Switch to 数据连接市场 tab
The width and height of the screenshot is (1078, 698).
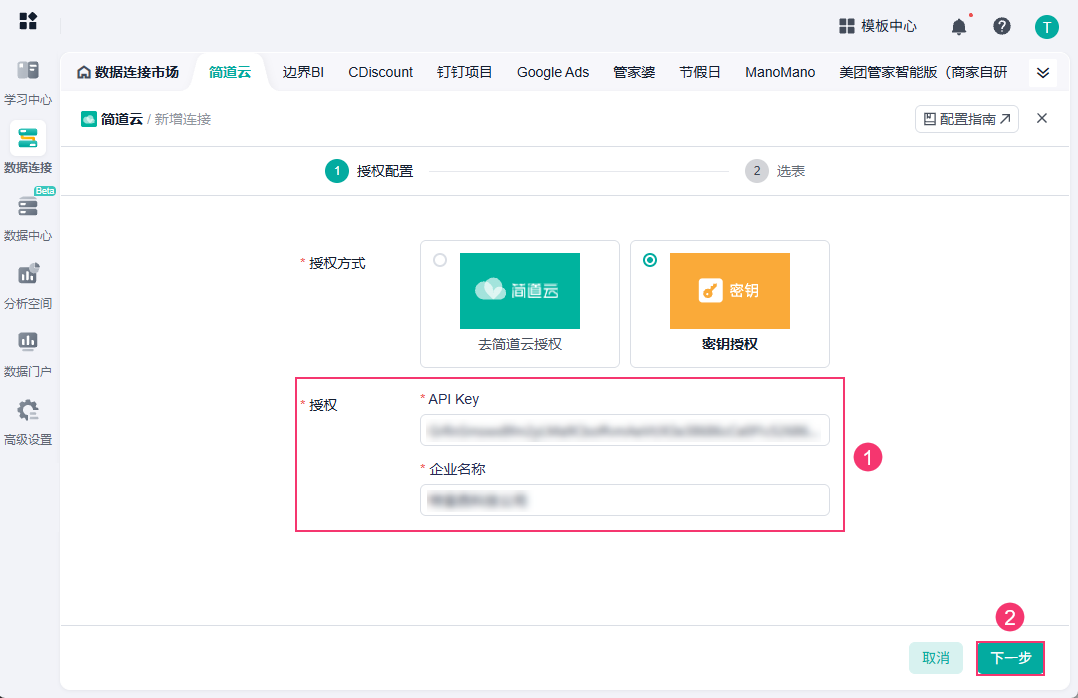point(128,72)
